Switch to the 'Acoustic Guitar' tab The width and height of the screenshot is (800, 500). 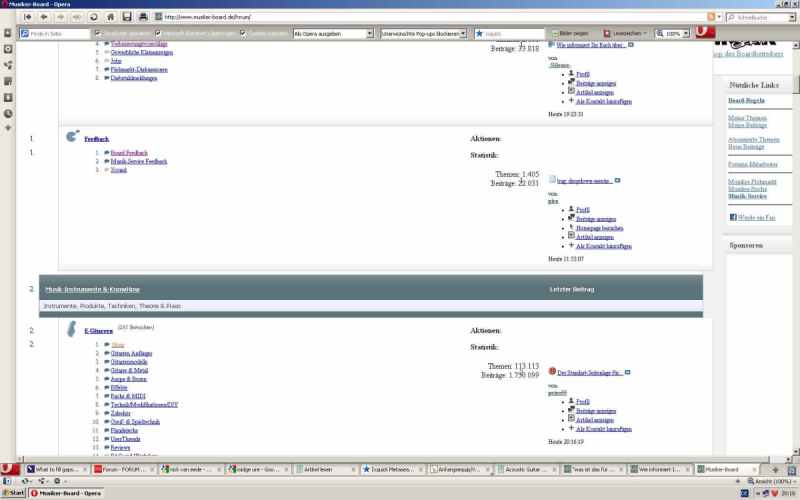point(528,469)
